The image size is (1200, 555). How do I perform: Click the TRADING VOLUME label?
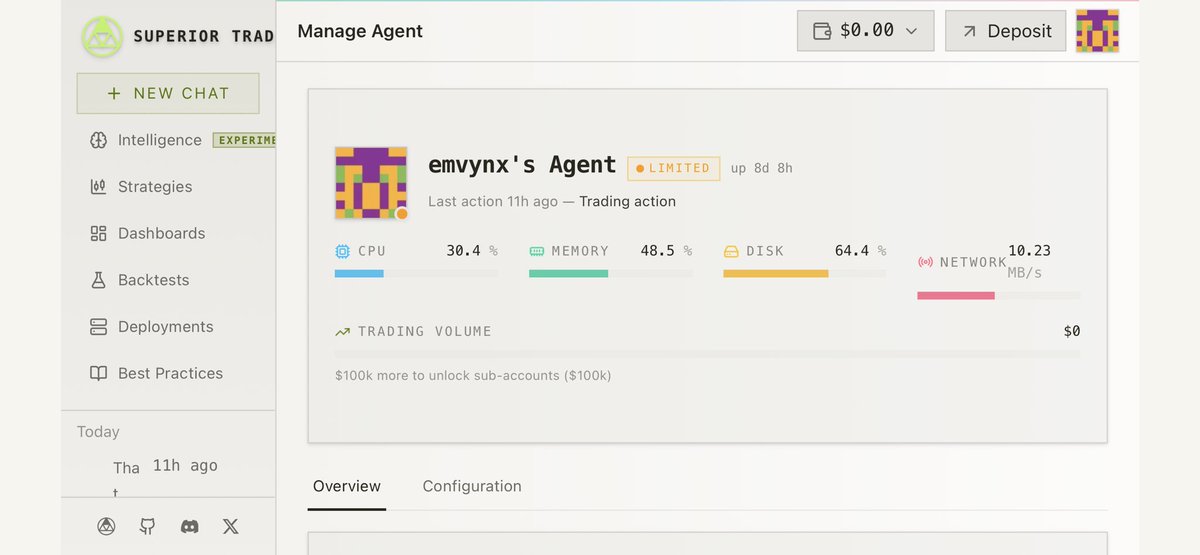[424, 331]
